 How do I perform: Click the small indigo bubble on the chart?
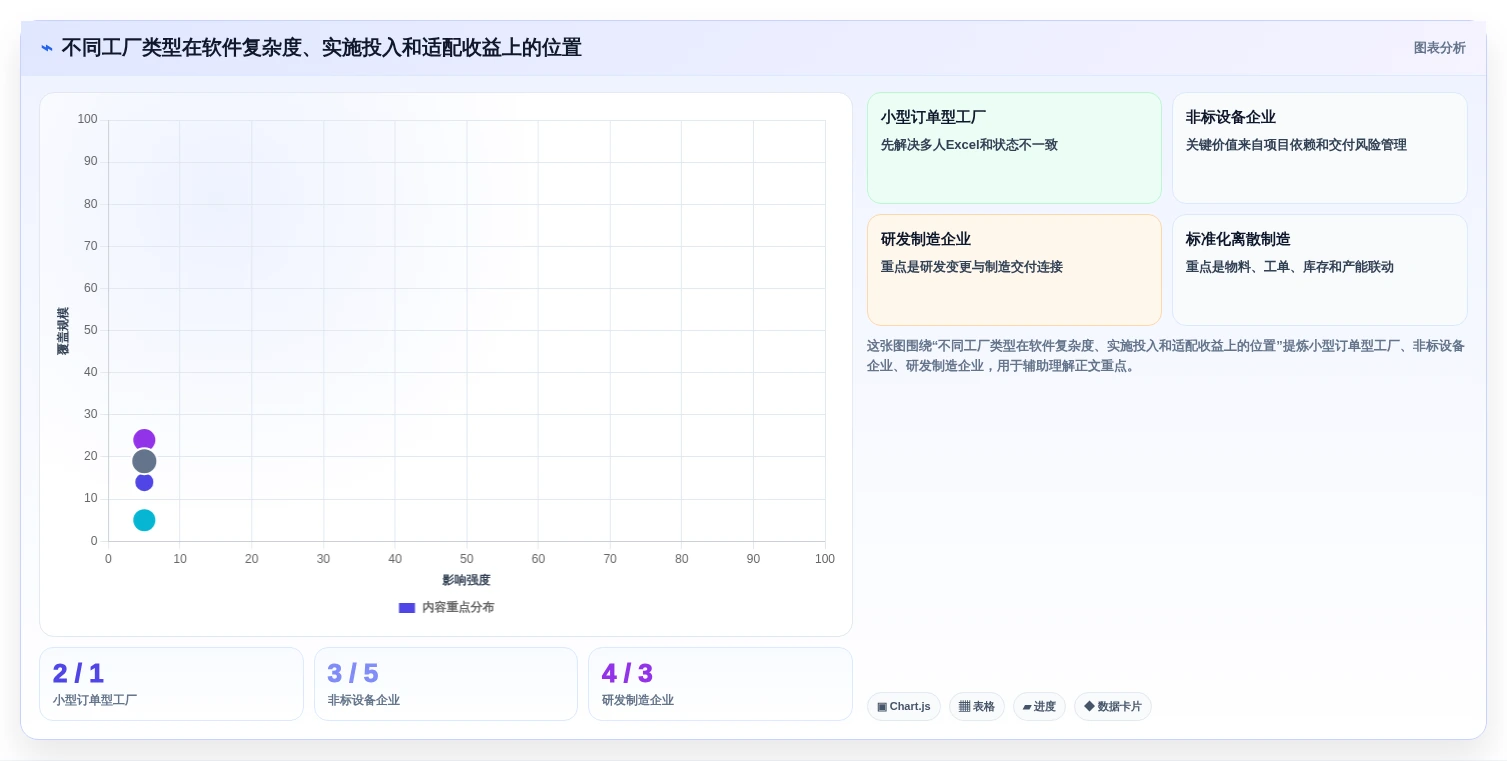tap(144, 482)
